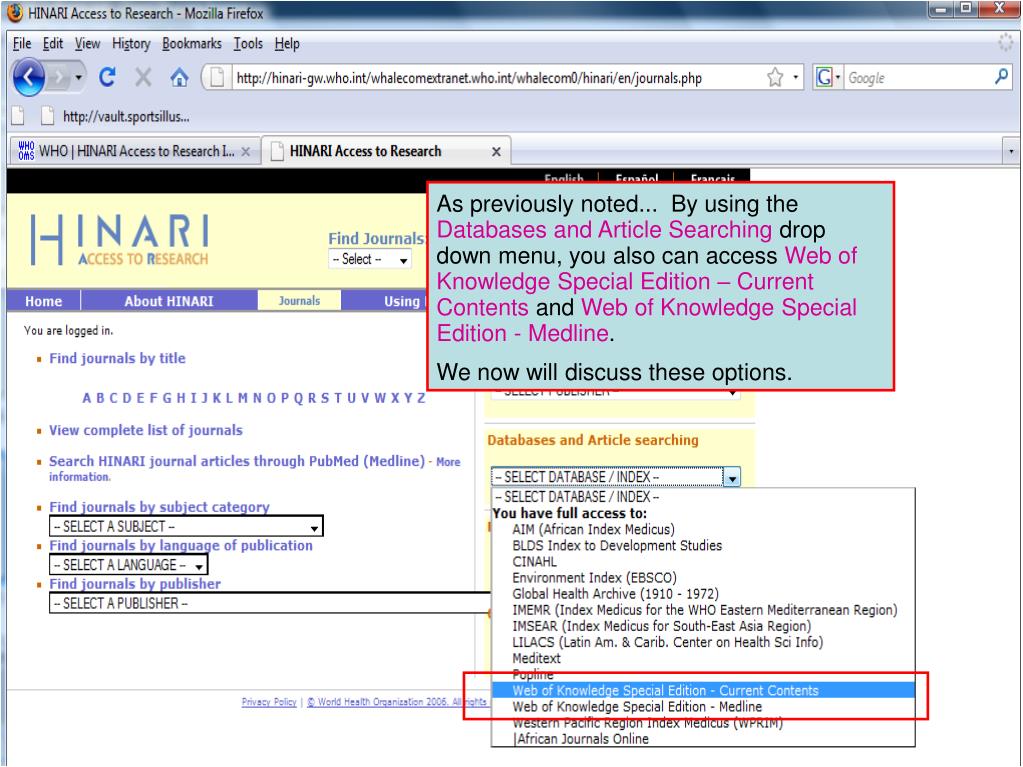The height and width of the screenshot is (767, 1023).
Task: Open the History menu
Action: pos(131,44)
